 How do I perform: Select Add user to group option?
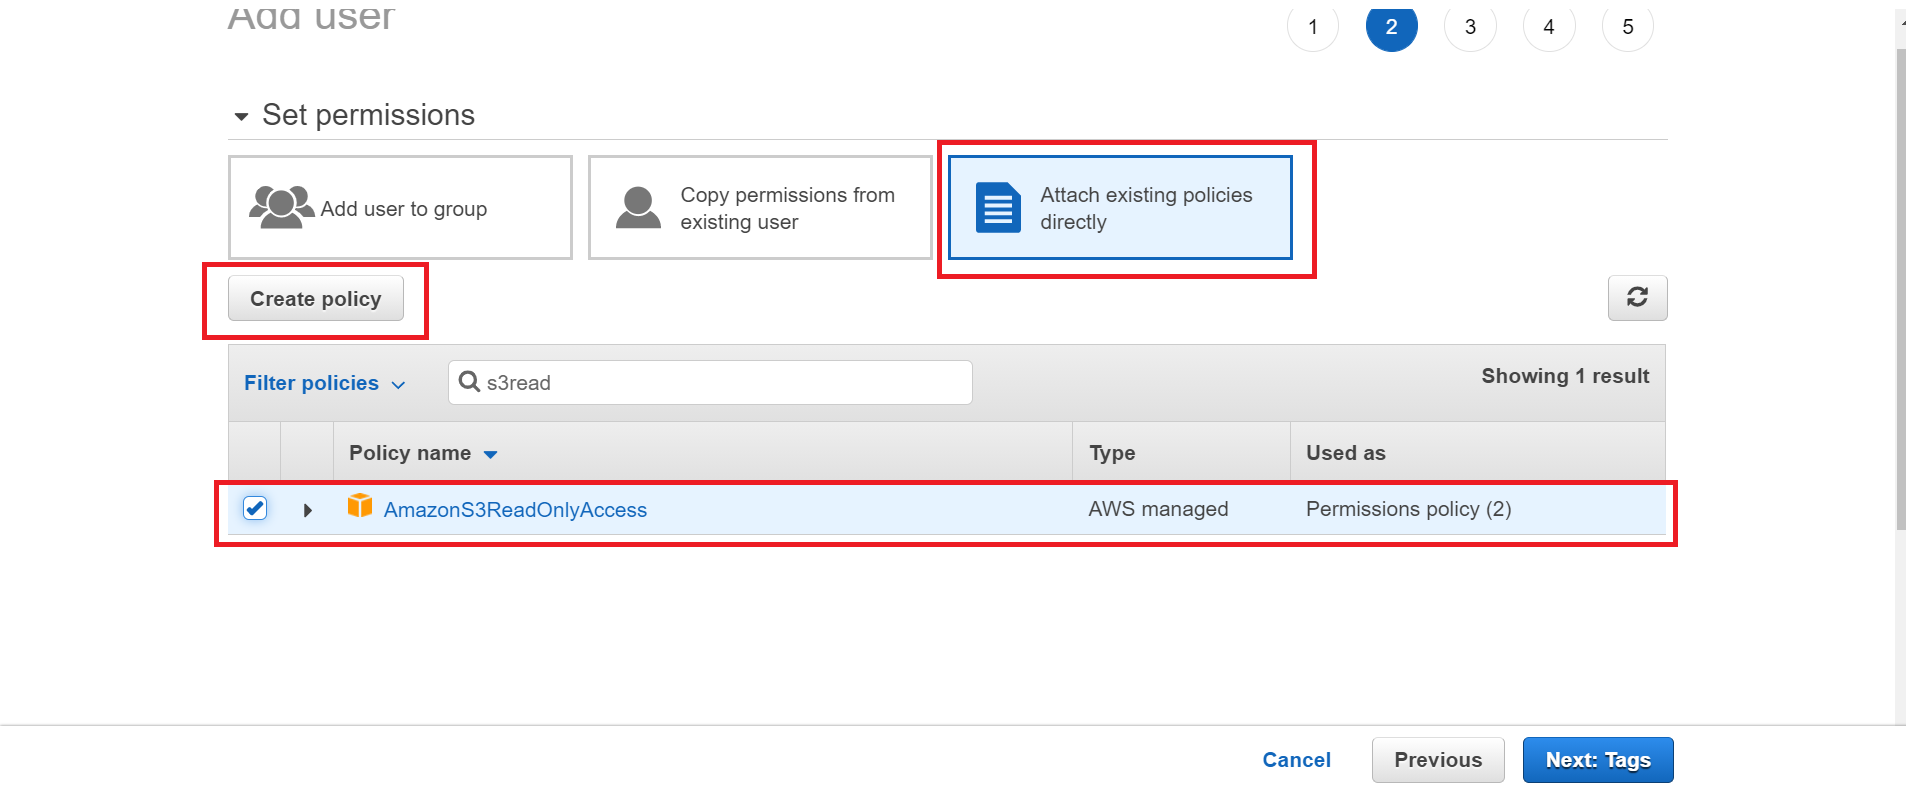[400, 208]
